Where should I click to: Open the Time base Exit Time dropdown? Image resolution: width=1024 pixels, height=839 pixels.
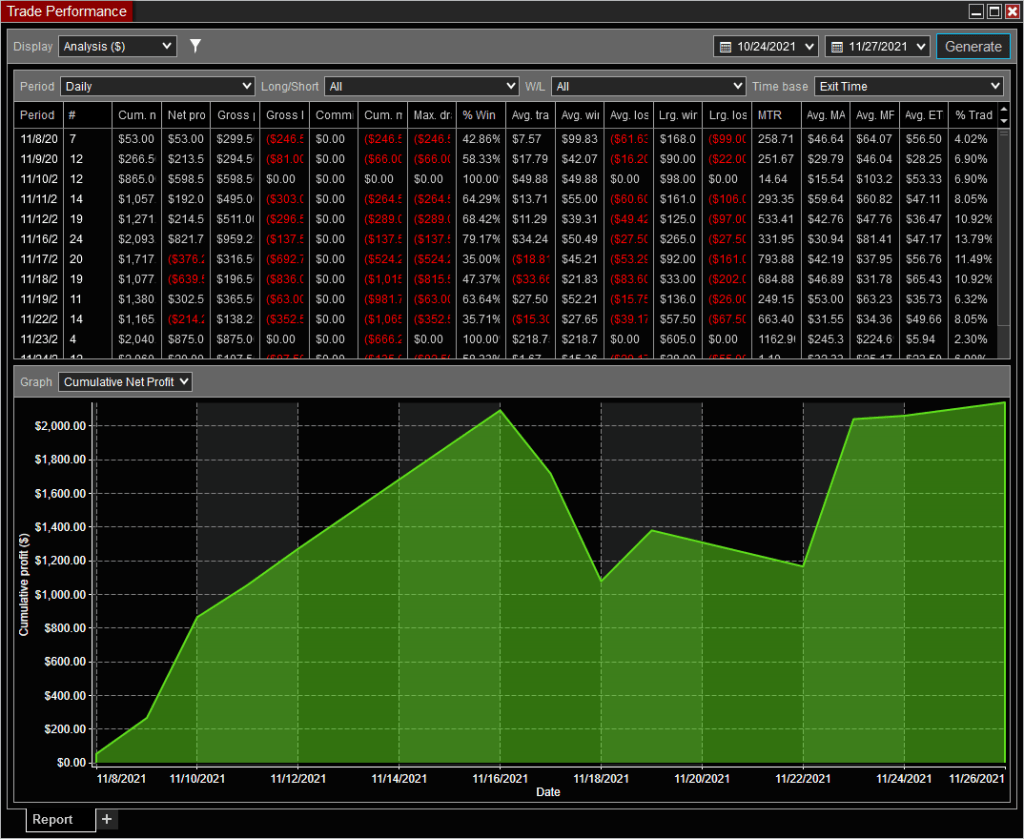pos(908,87)
